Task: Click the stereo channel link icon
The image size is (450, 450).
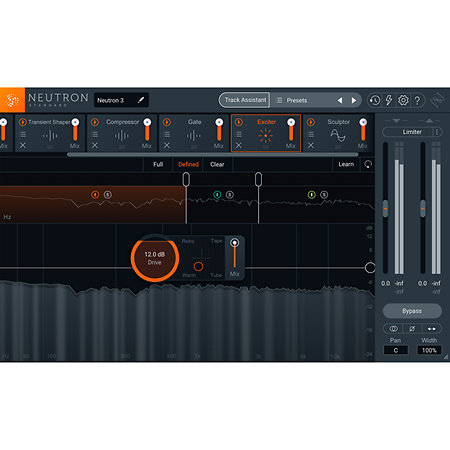Action: click(x=393, y=329)
